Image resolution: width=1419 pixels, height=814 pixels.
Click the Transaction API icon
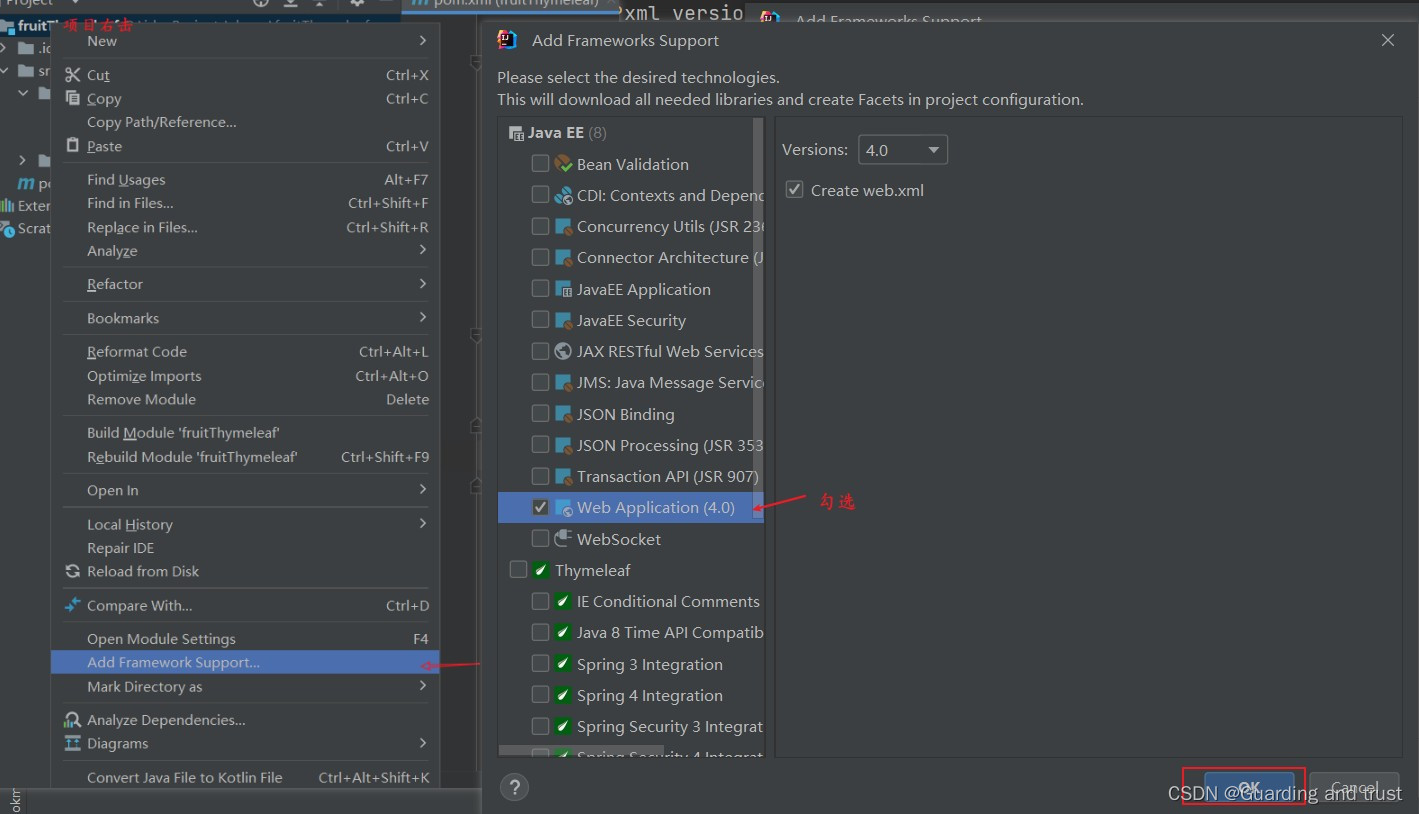pos(563,476)
